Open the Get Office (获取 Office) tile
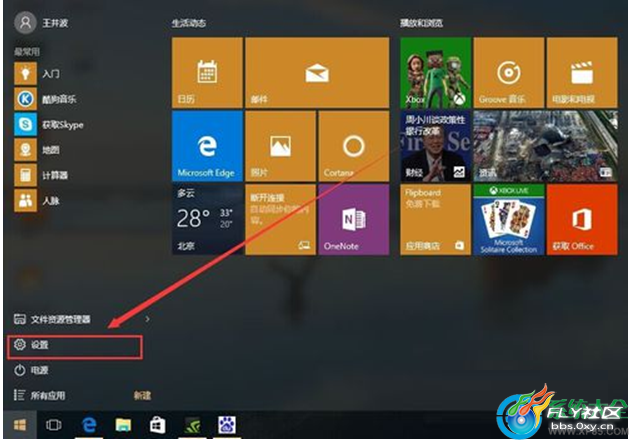631x442 pixels. pyautogui.click(x=582, y=219)
